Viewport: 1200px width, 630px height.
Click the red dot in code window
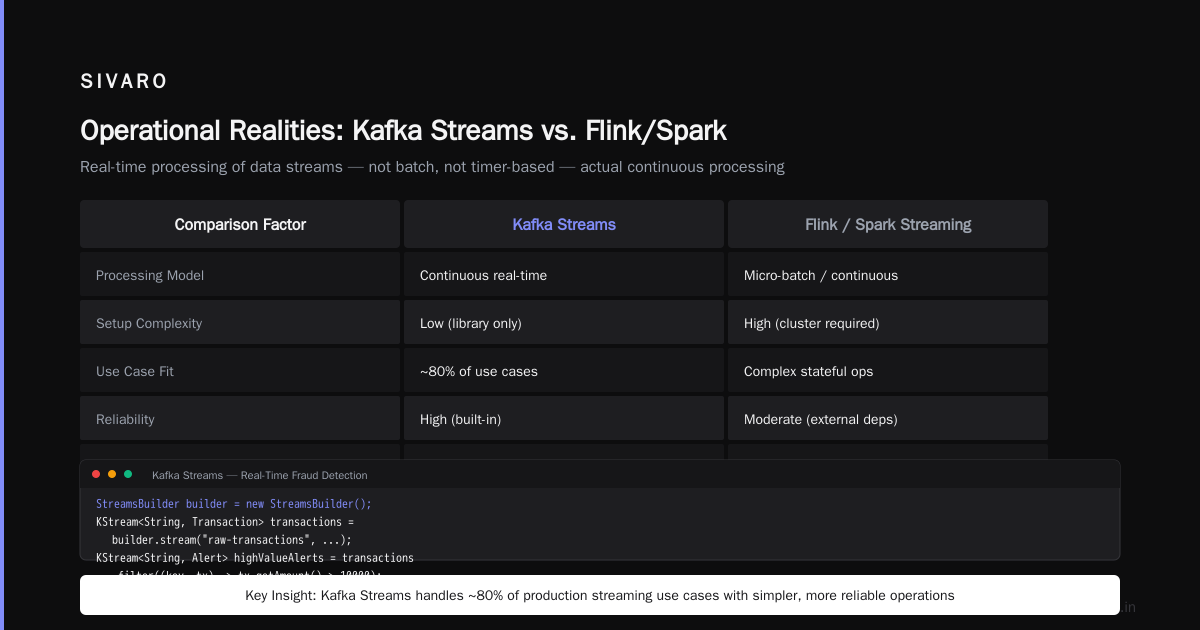[96, 474]
